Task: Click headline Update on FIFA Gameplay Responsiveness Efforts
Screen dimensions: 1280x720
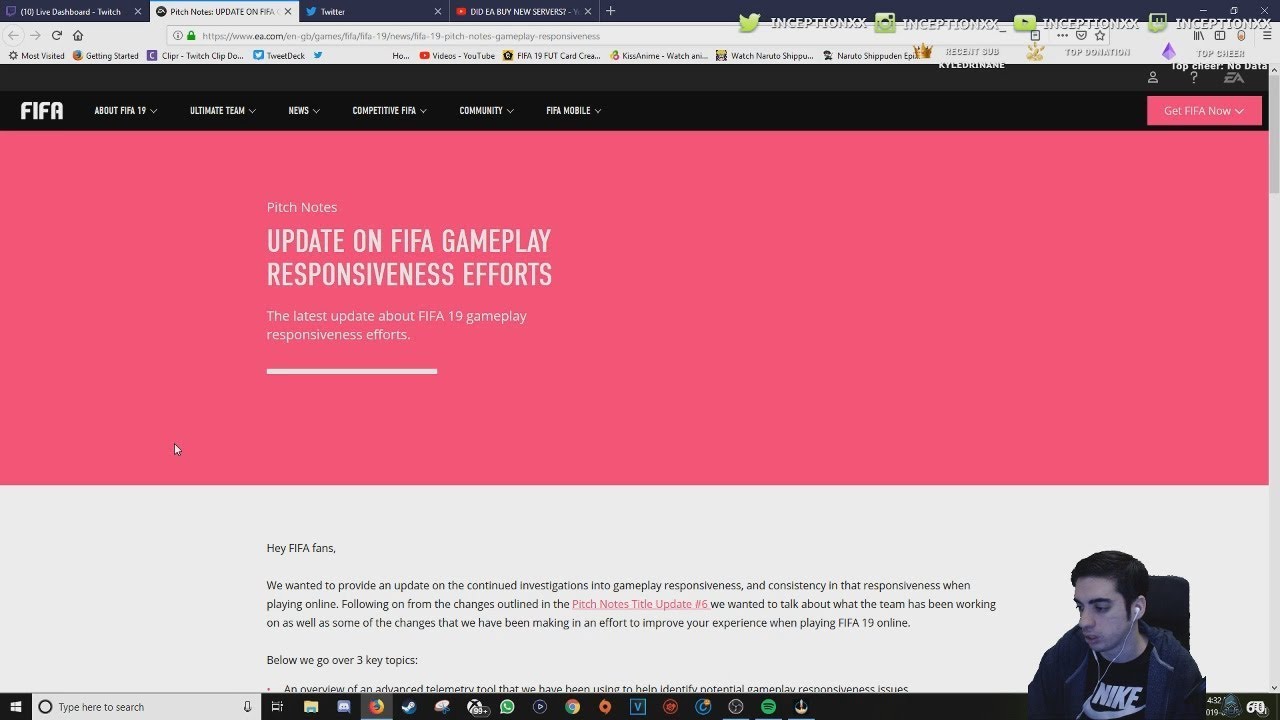Action: (x=409, y=257)
